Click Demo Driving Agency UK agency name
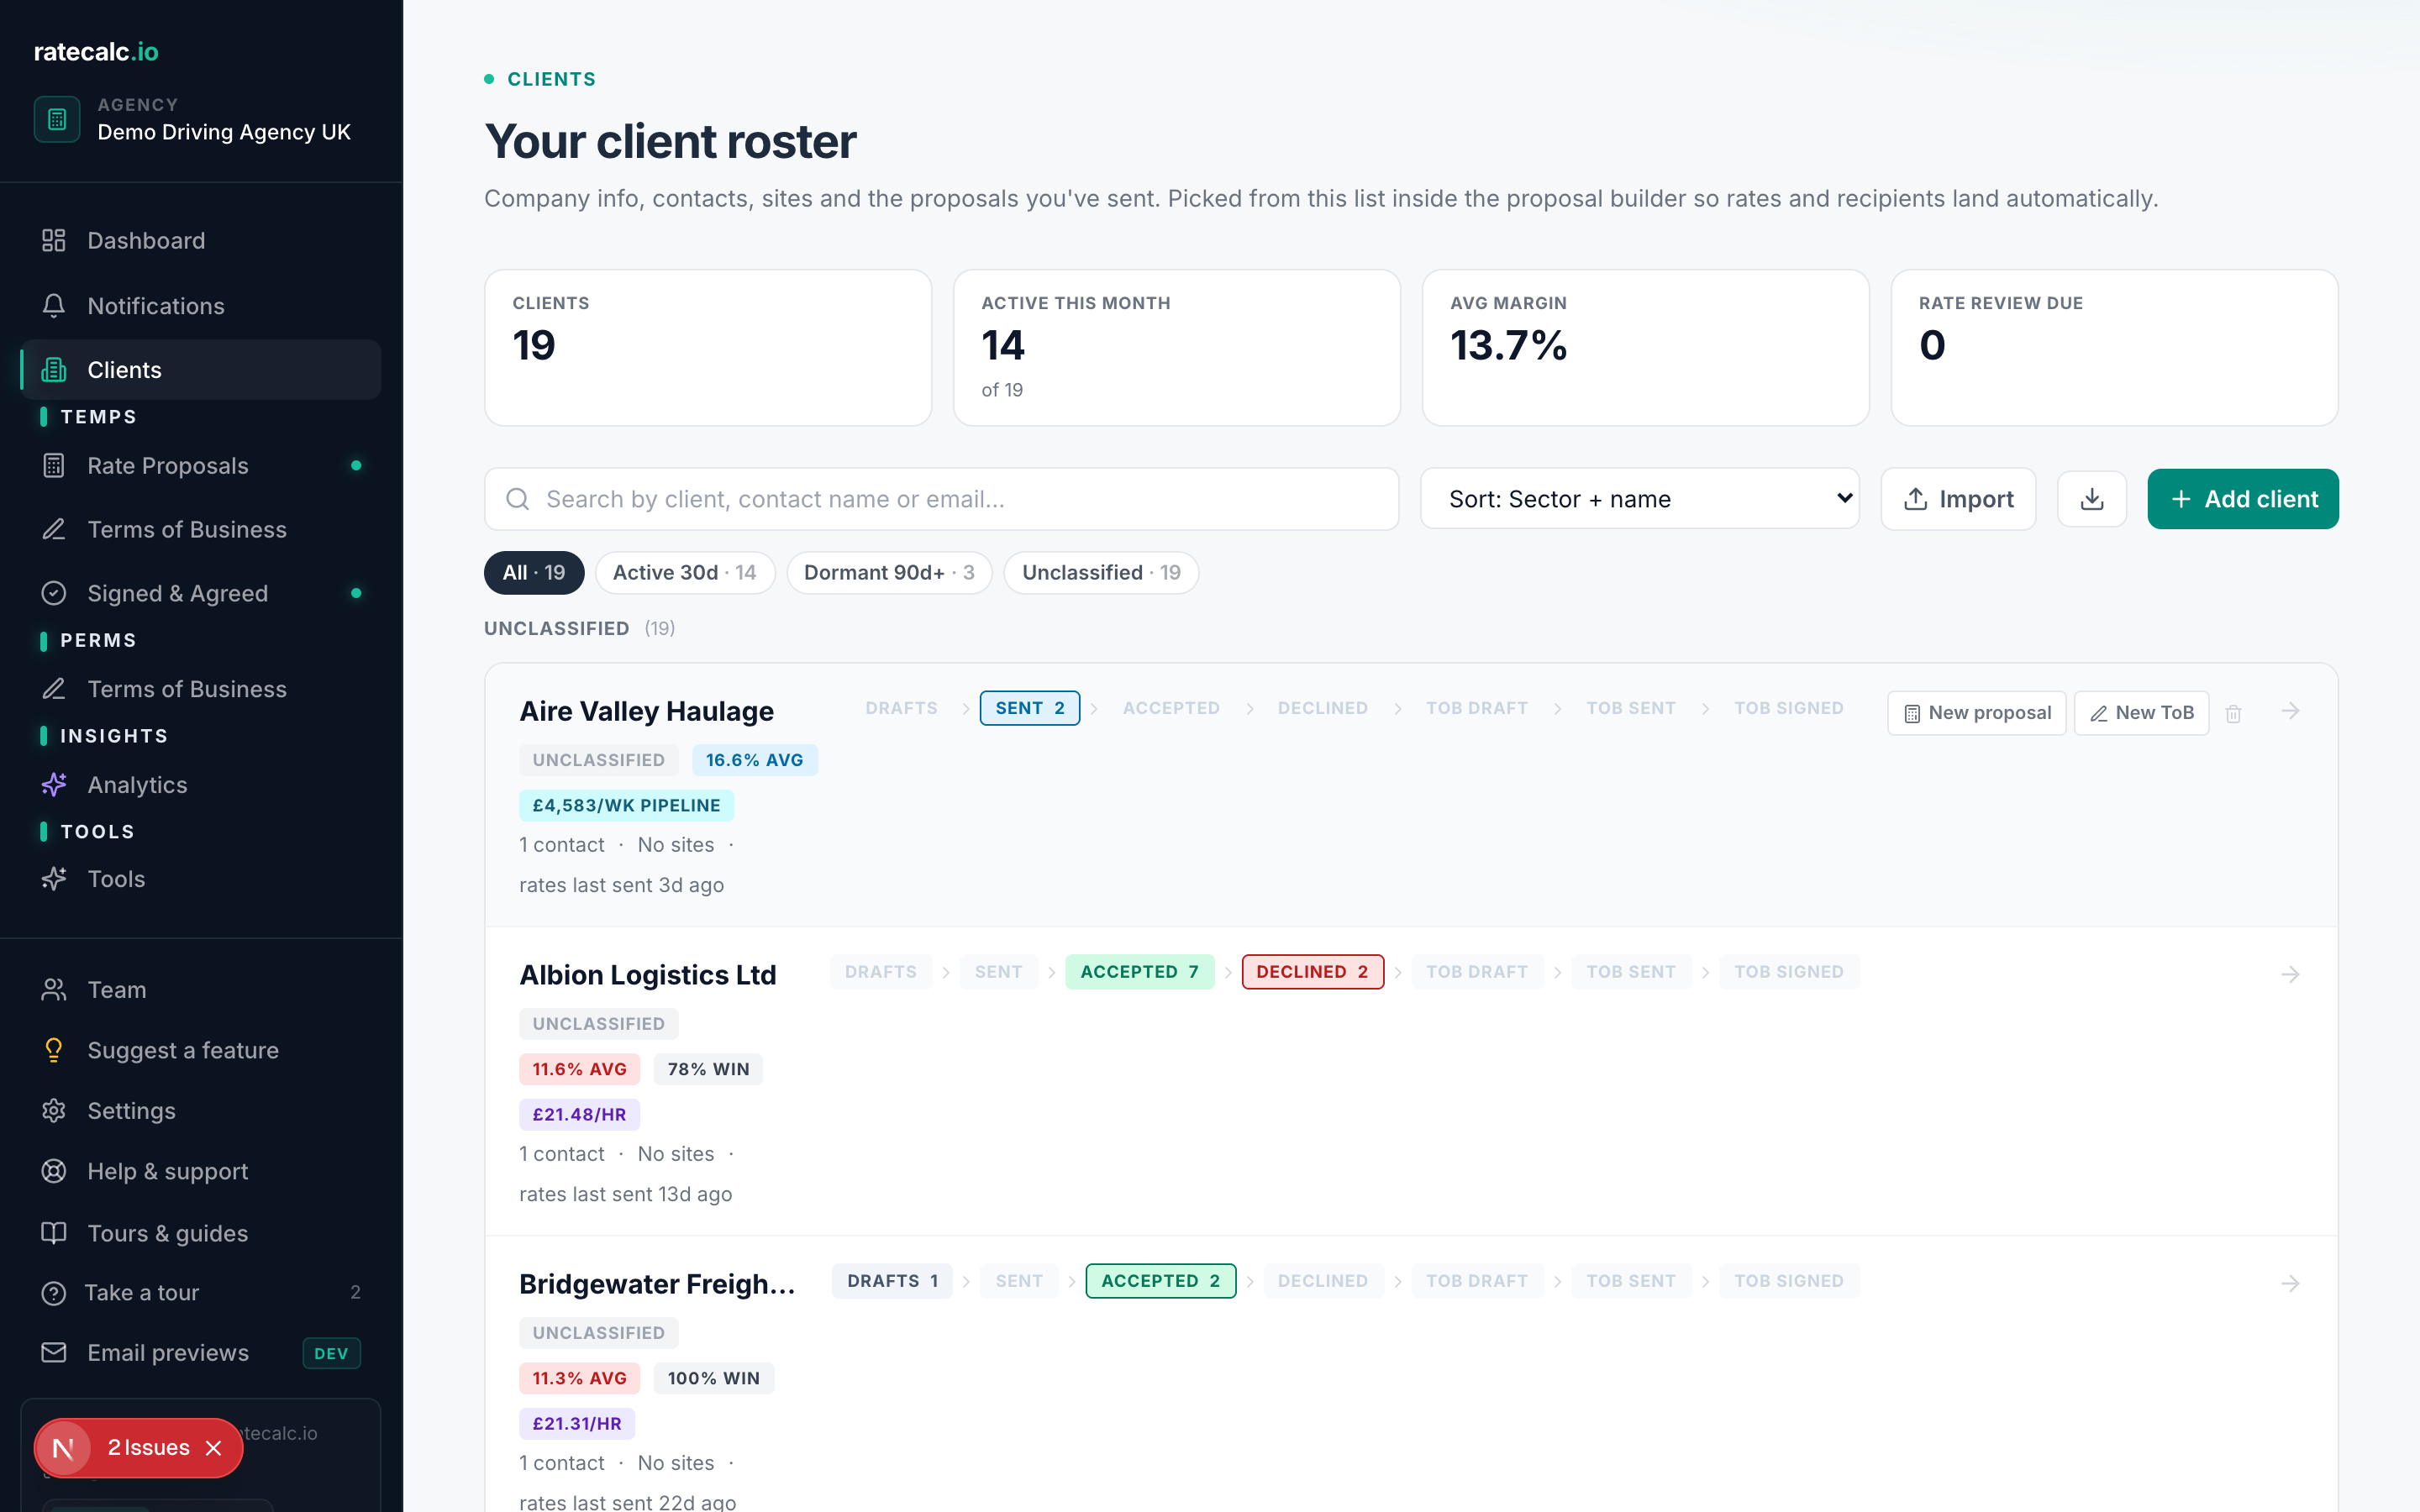Image resolution: width=2420 pixels, height=1512 pixels. point(224,133)
